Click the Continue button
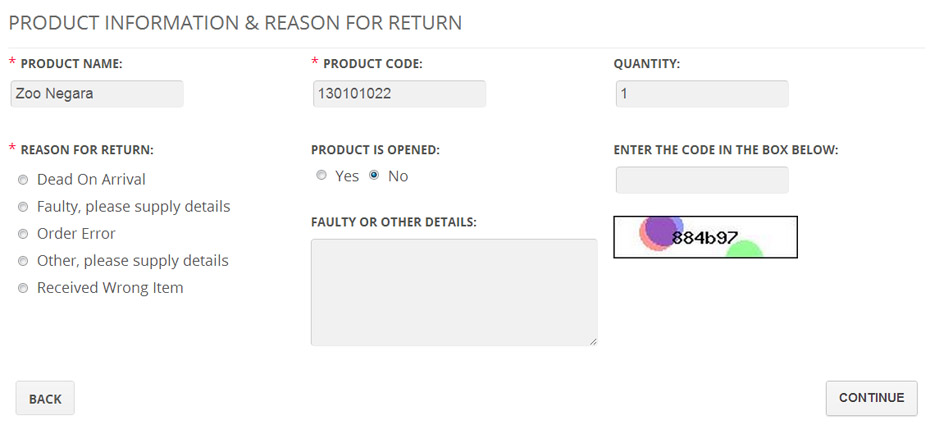The height and width of the screenshot is (425, 930). tap(872, 398)
